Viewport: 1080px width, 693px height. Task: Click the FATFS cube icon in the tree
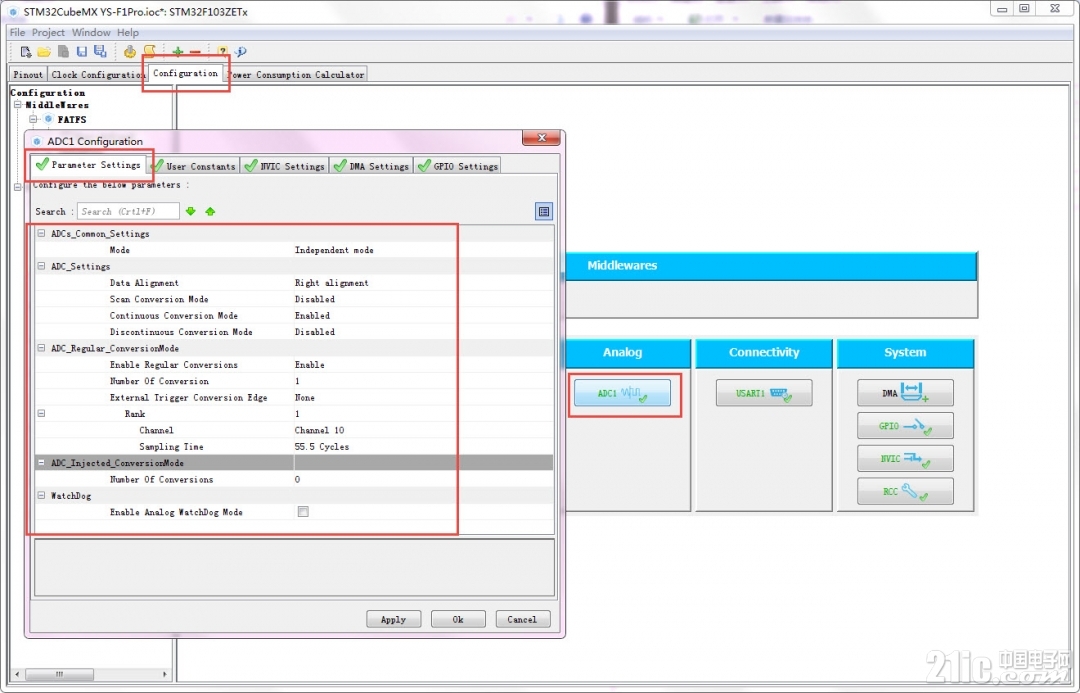48,119
